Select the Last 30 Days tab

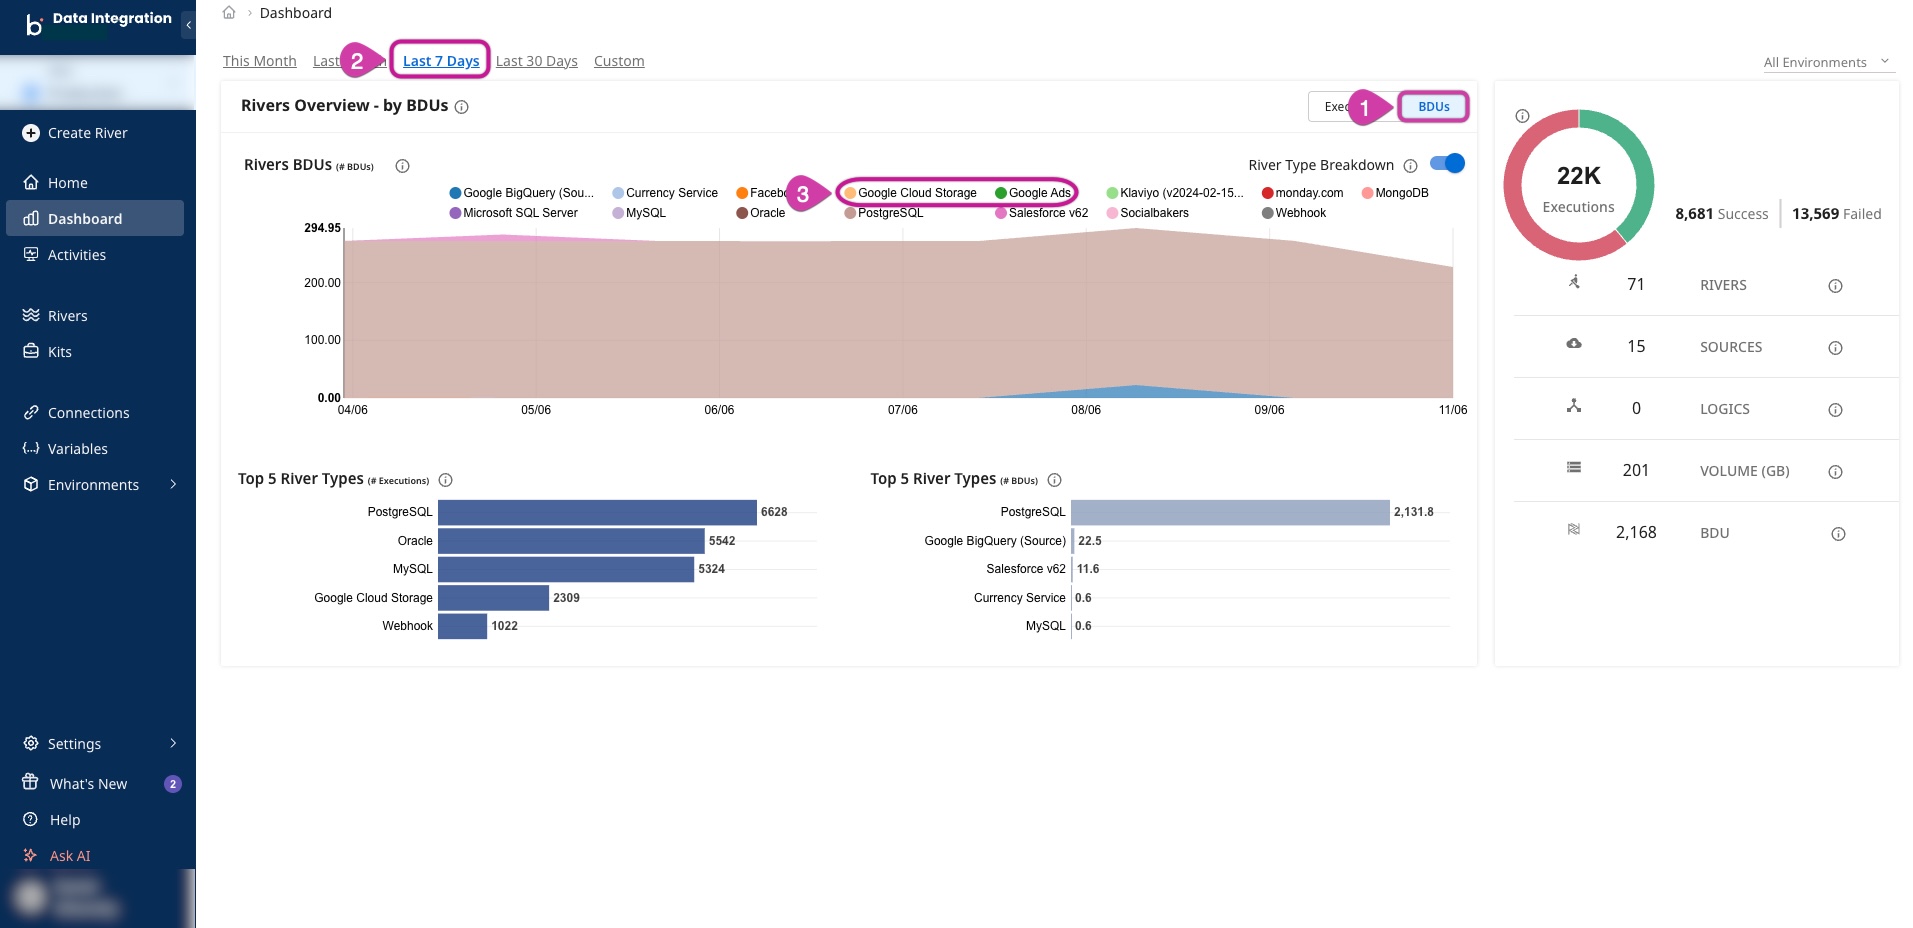pos(536,61)
